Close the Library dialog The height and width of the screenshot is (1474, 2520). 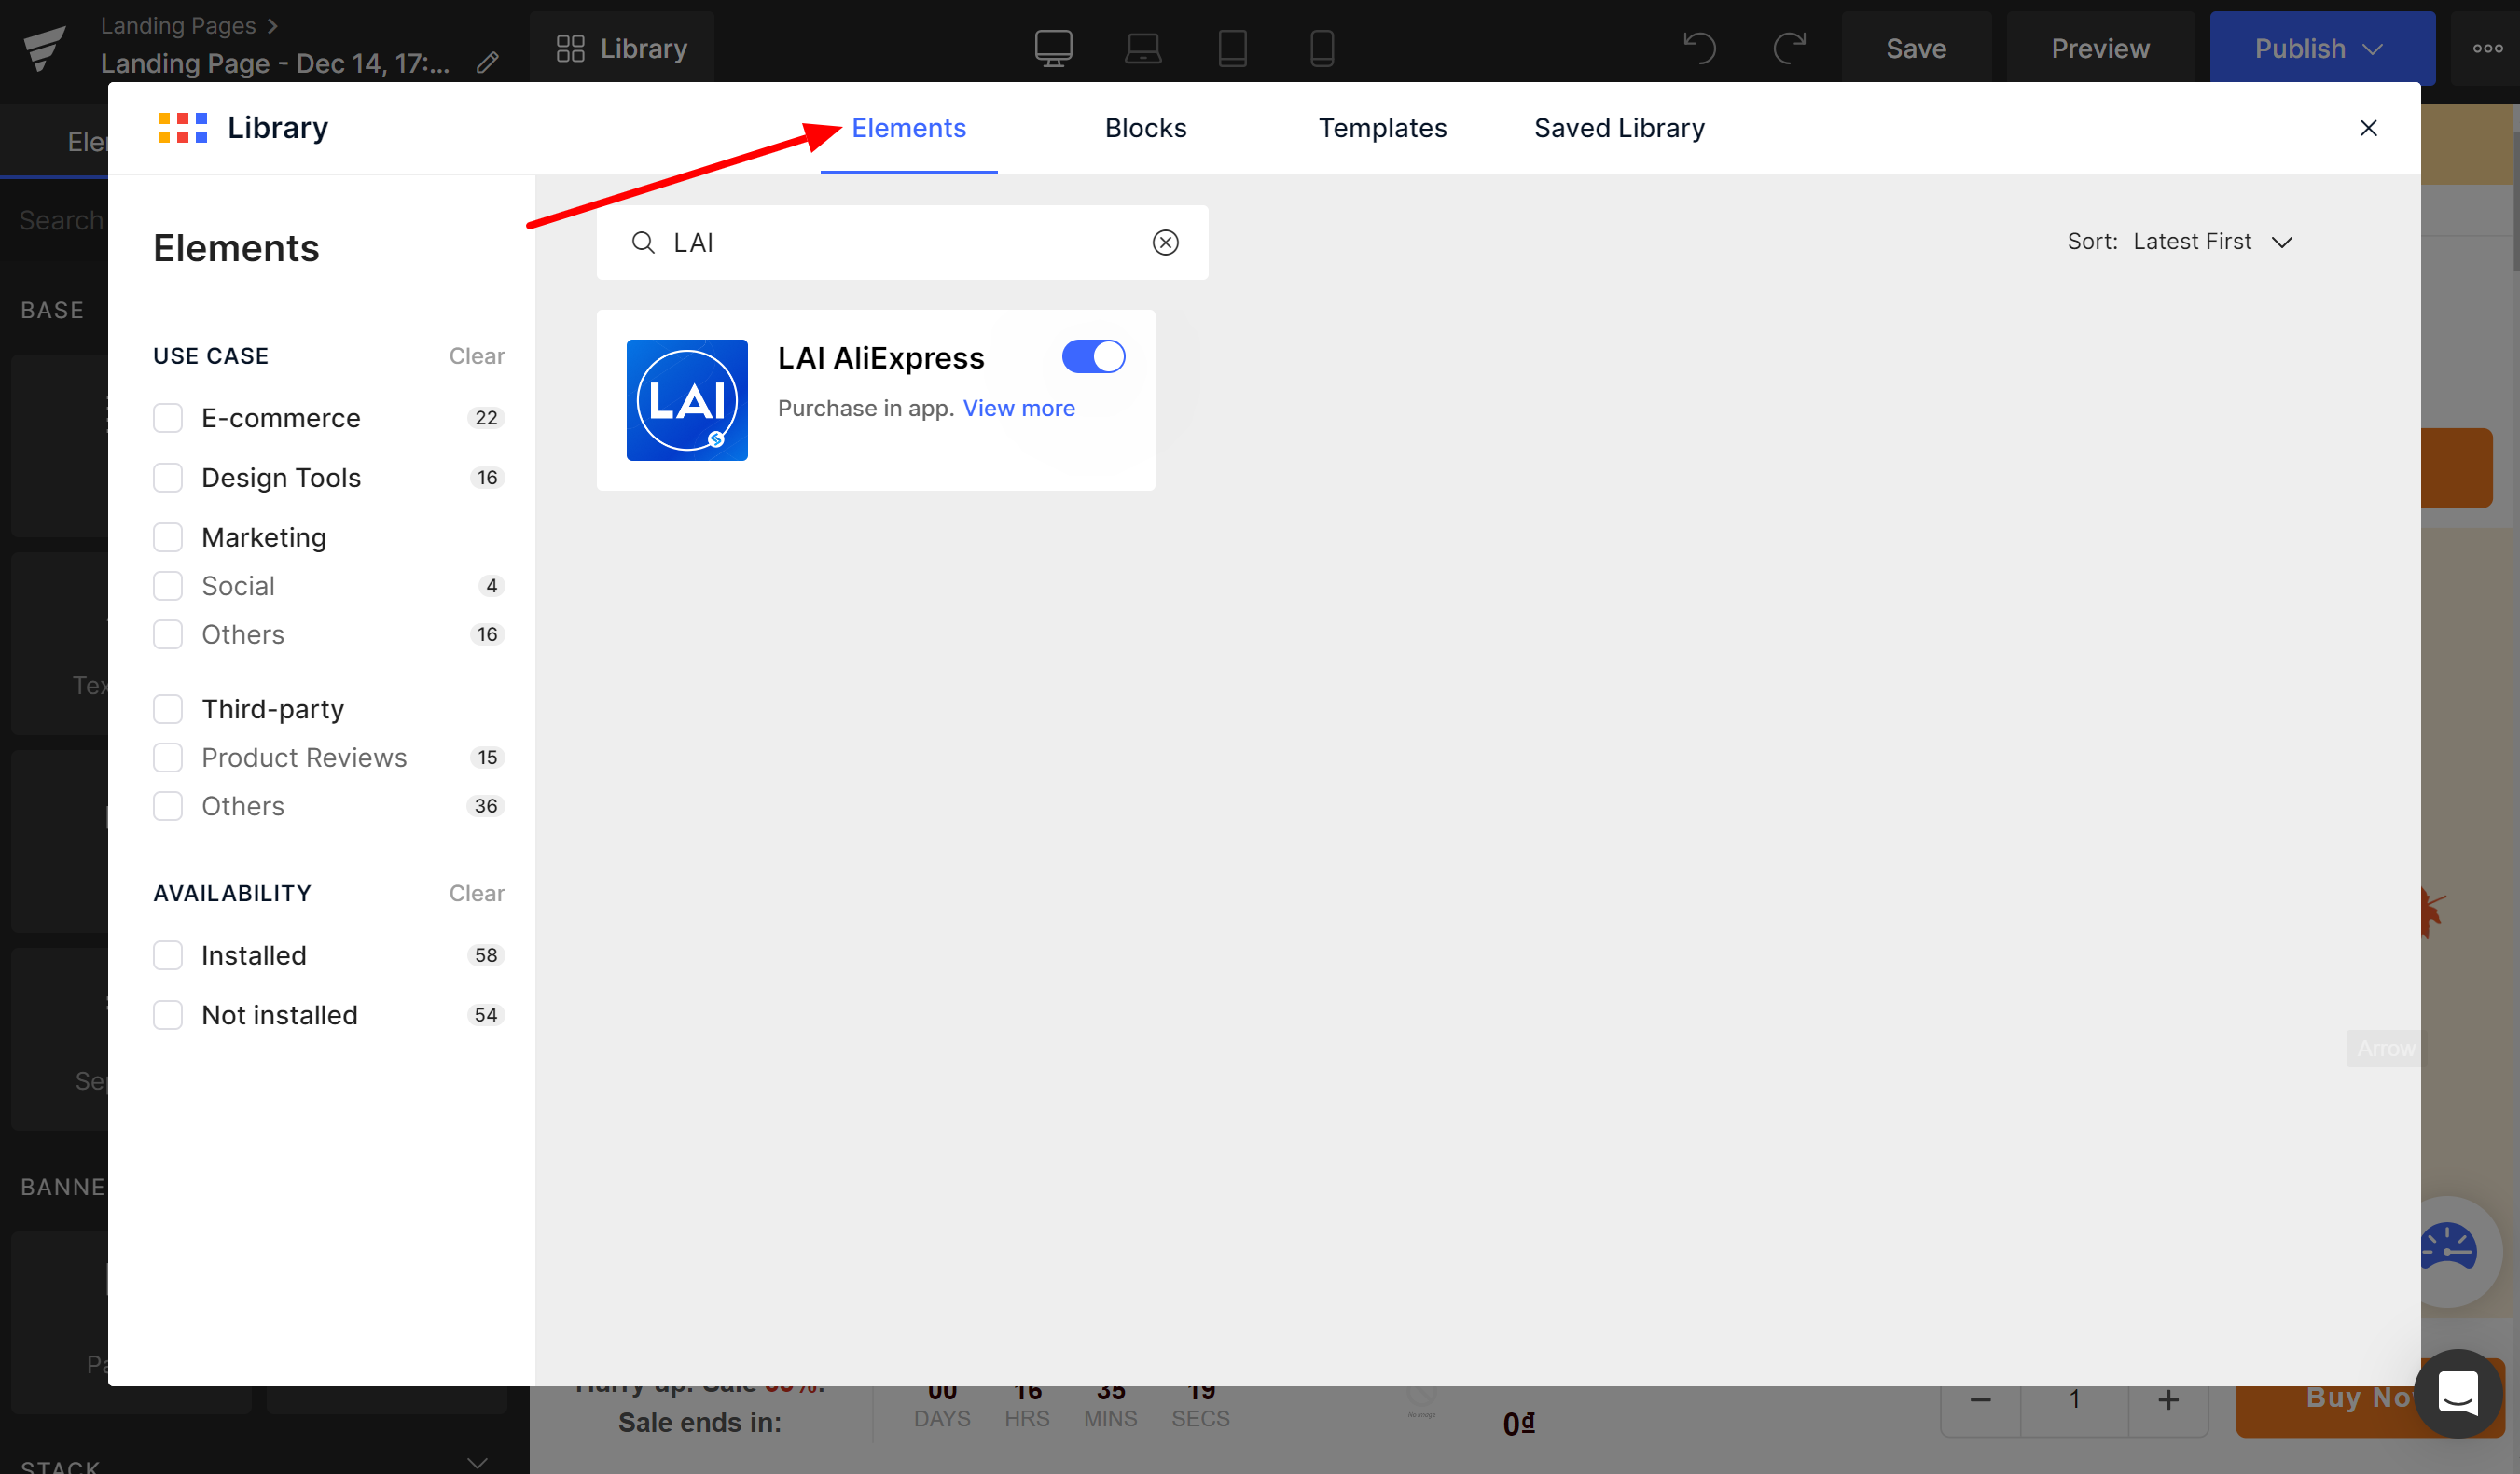(x=2368, y=128)
